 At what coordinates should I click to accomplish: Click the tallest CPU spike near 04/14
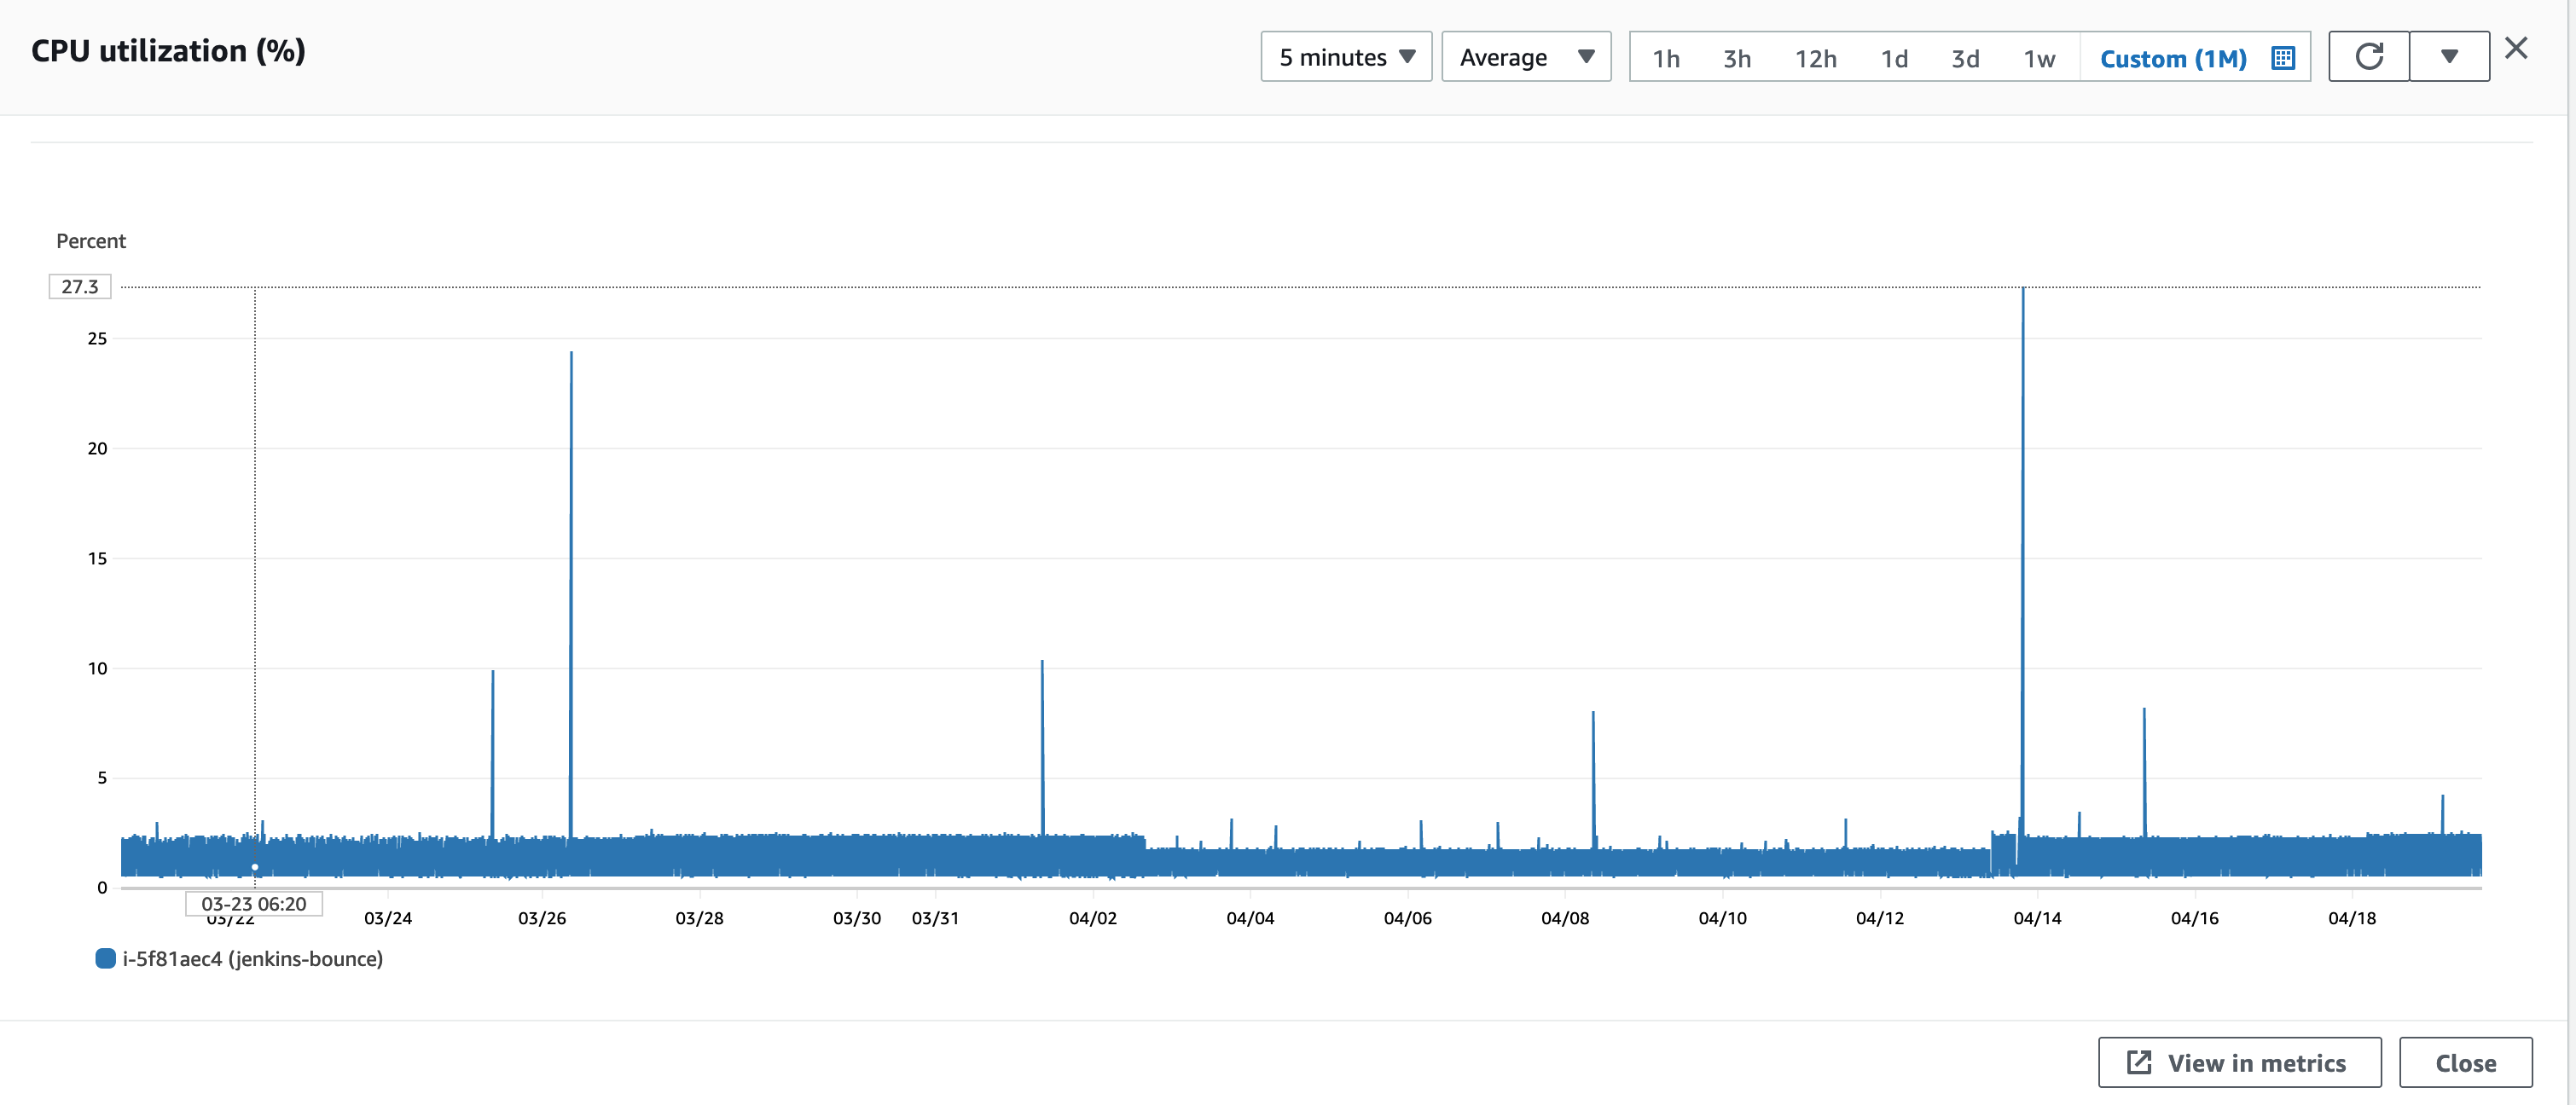click(2023, 292)
